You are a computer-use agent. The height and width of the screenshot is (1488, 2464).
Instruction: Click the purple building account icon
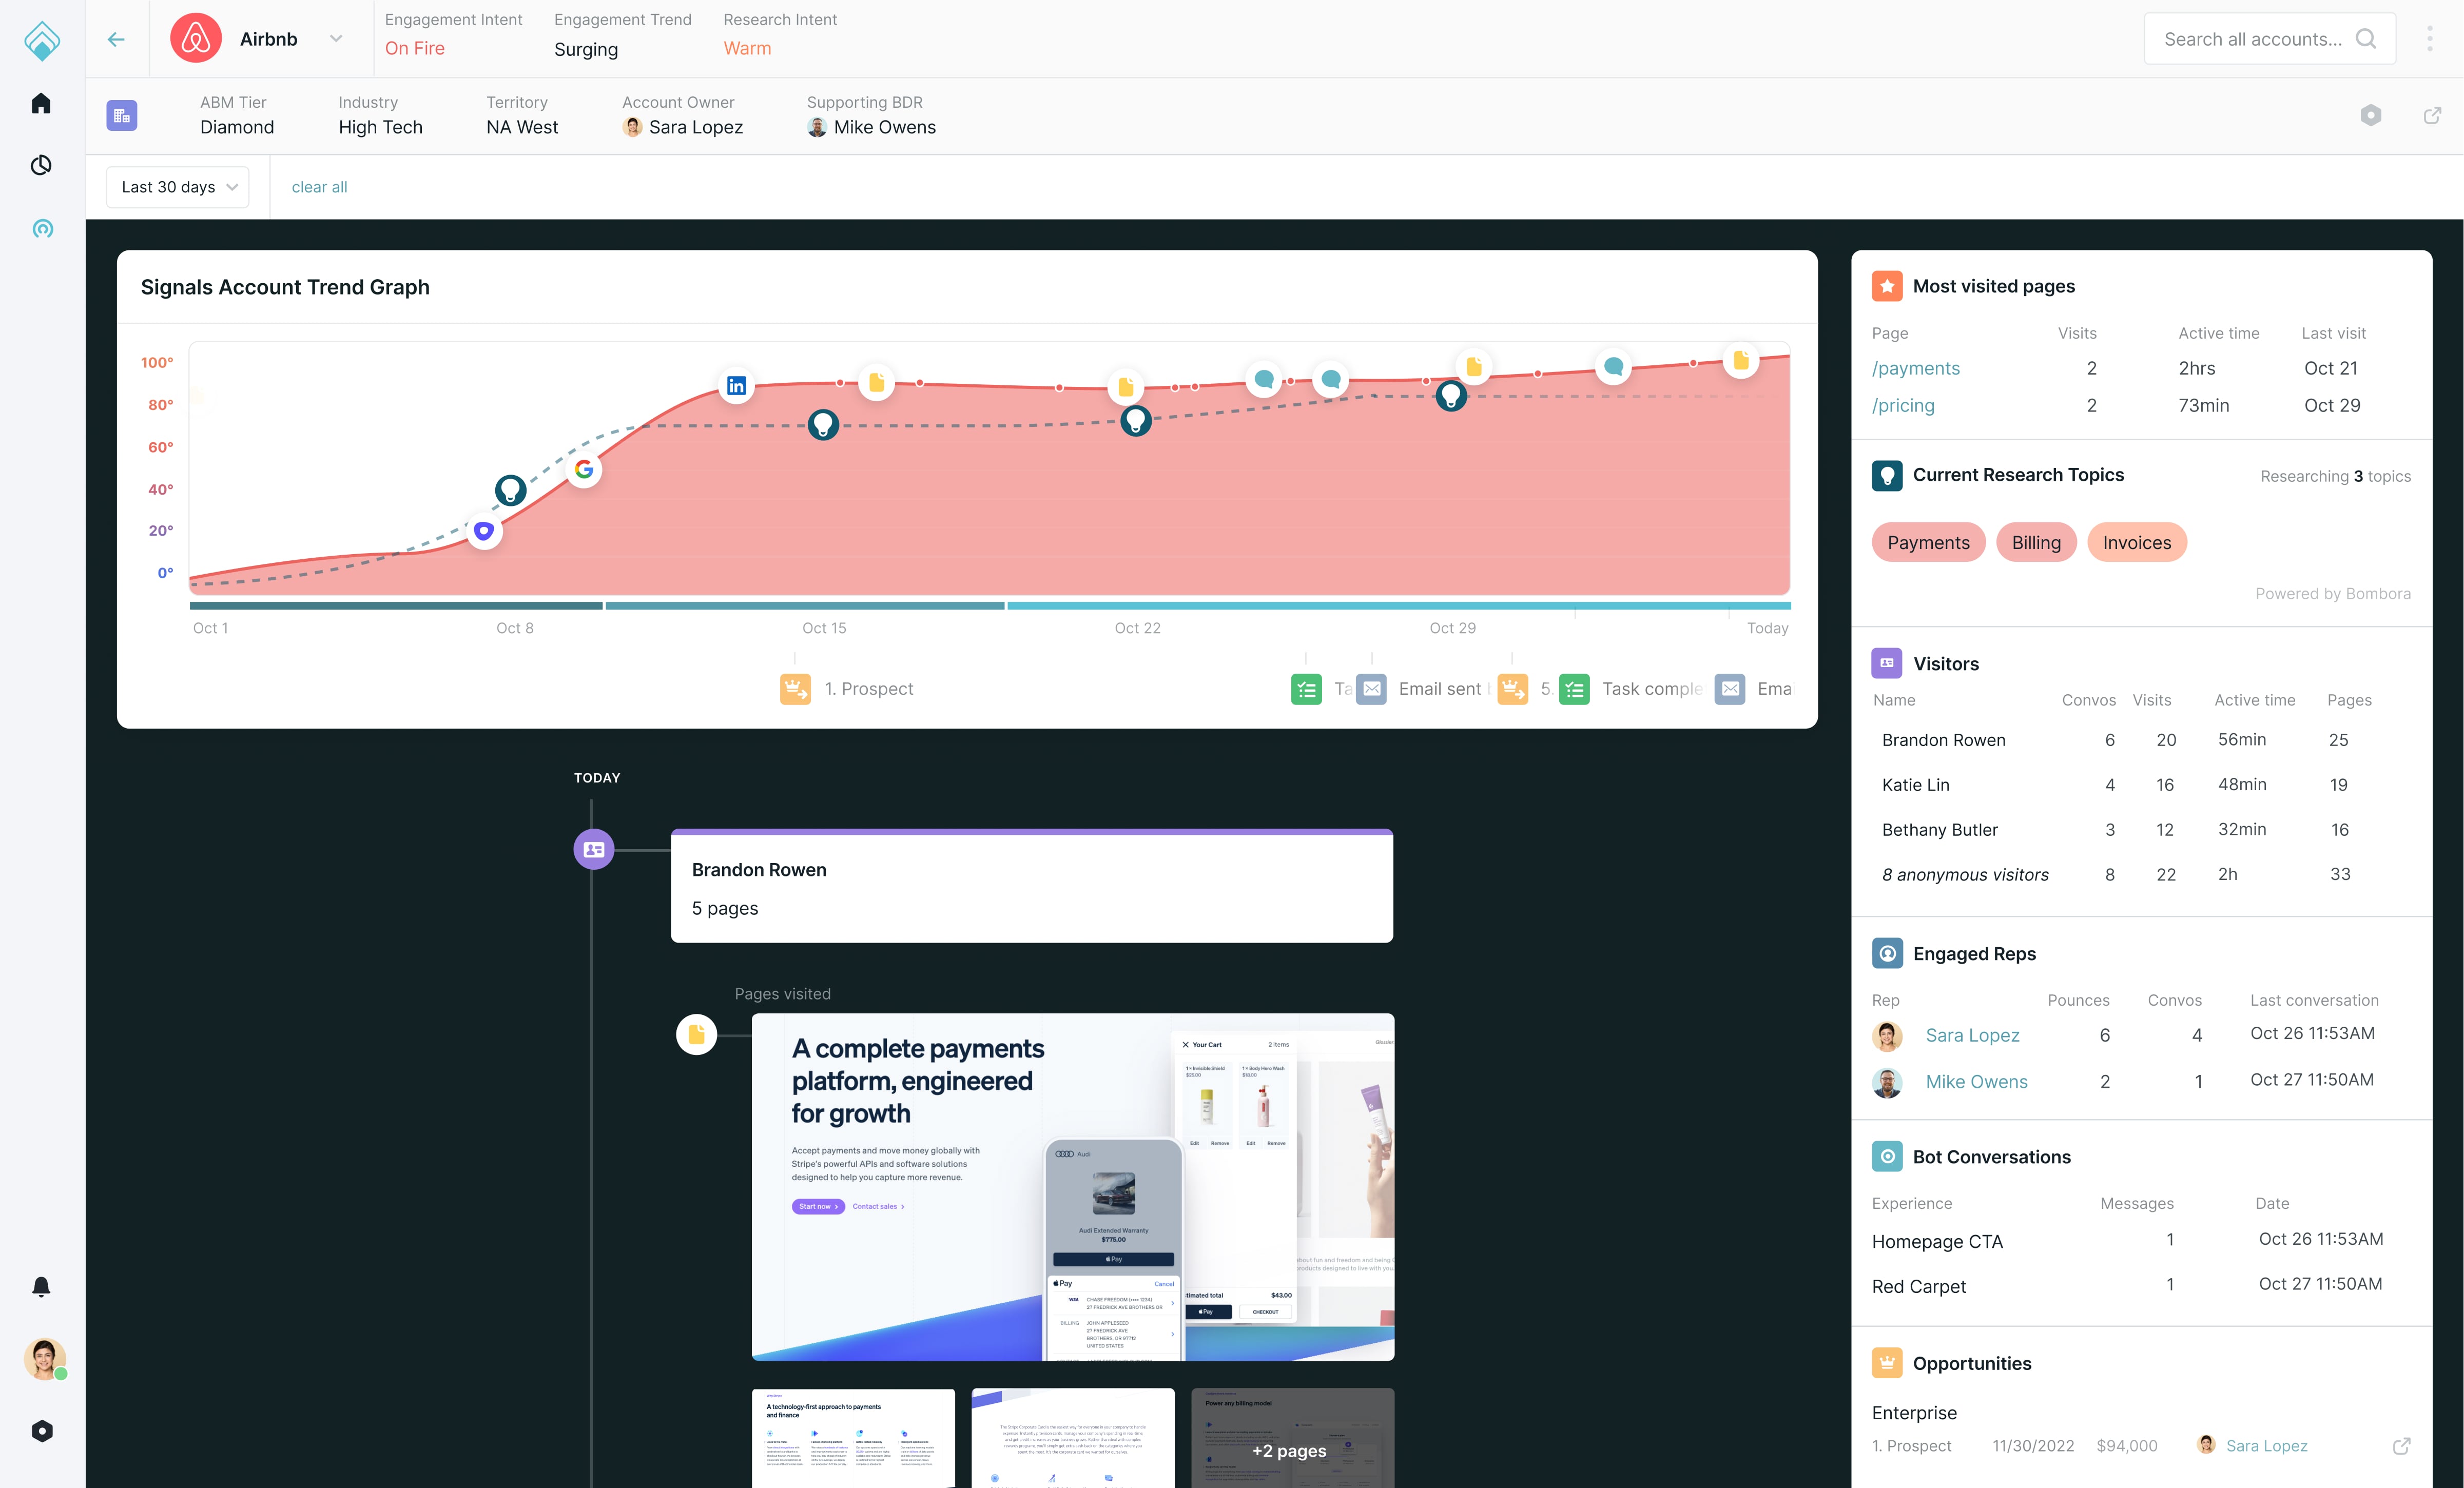pyautogui.click(x=122, y=116)
